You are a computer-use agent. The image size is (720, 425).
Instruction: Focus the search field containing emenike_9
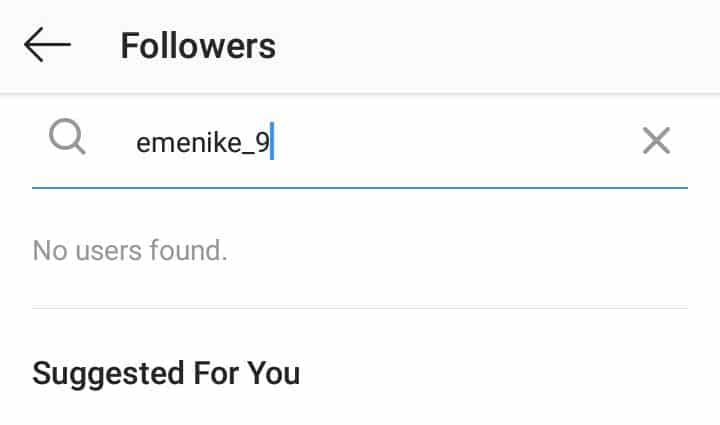[x=360, y=142]
